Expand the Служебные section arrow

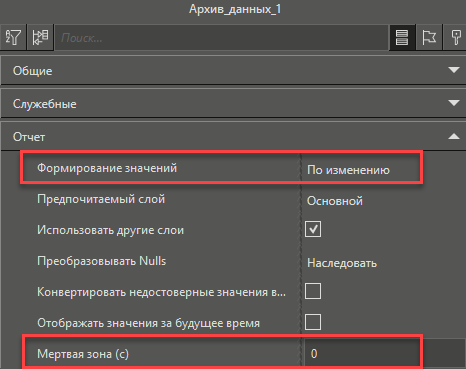point(454,103)
